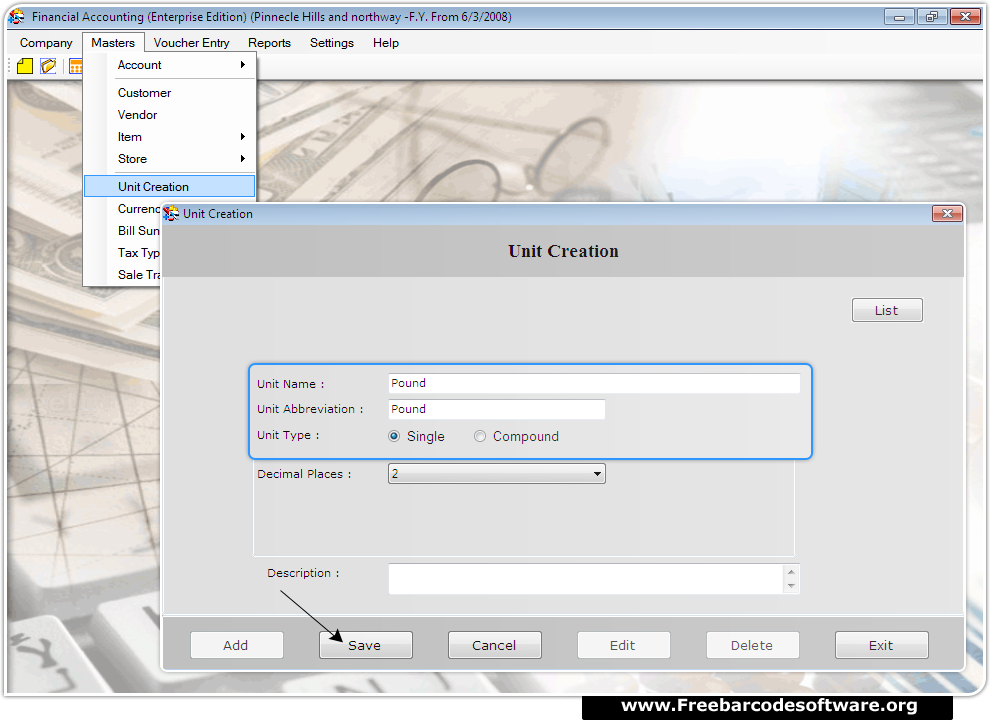The height and width of the screenshot is (720, 990).
Task: Click the Add button
Action: click(236, 645)
